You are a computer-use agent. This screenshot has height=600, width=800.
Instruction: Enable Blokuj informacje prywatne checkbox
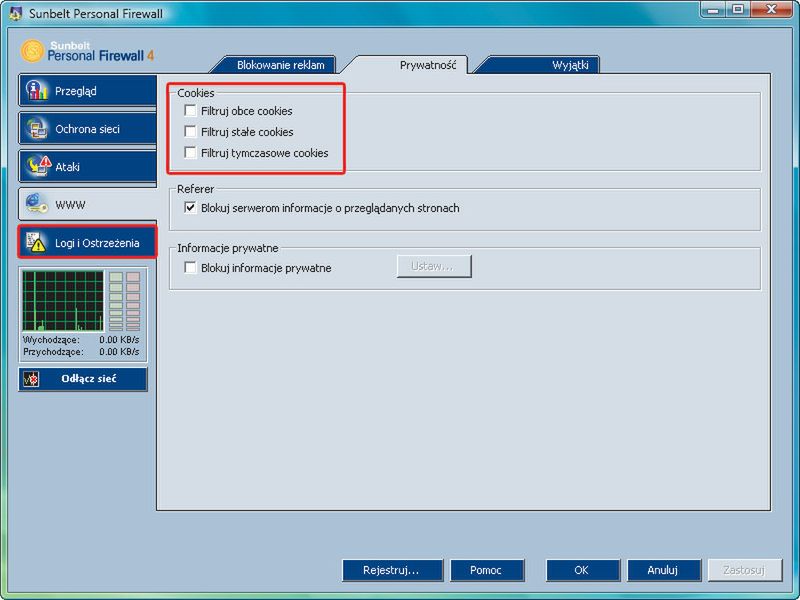(190, 267)
